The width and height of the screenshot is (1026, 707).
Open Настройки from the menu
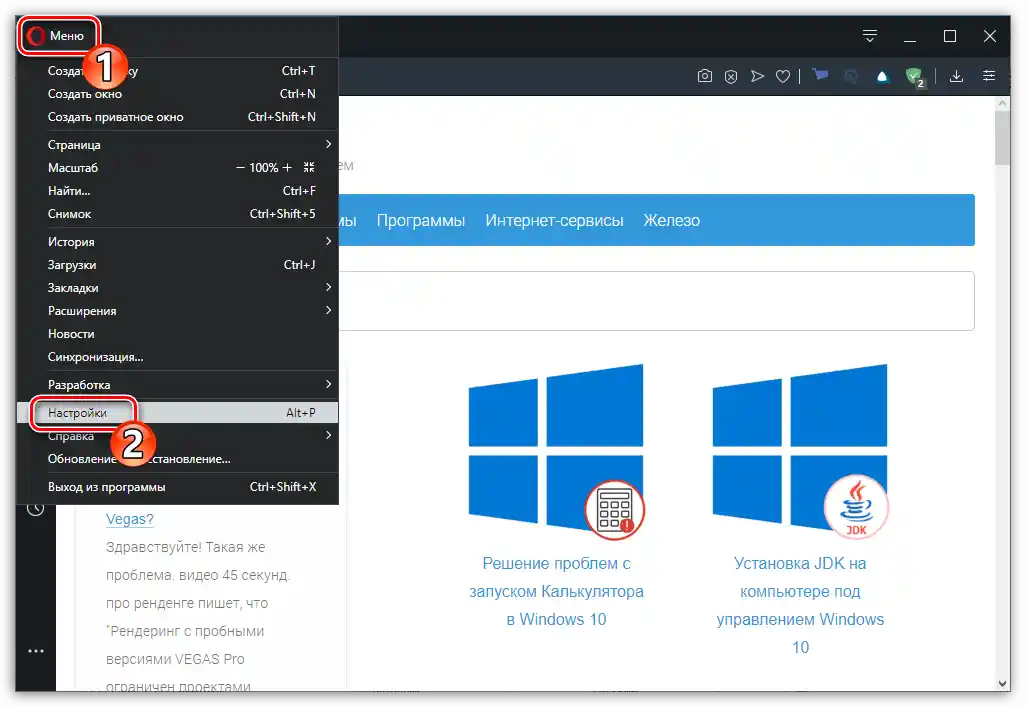point(177,412)
